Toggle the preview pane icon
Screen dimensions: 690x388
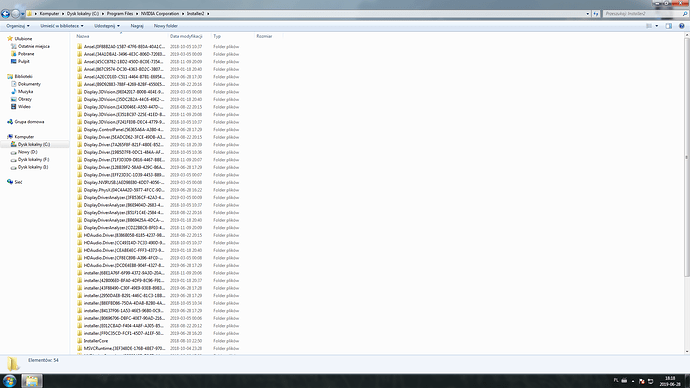pos(668,26)
